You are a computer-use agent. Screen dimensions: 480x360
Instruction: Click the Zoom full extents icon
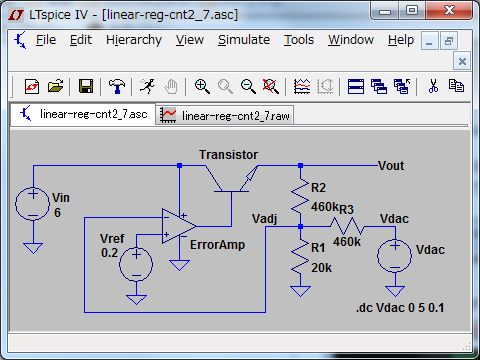click(271, 86)
